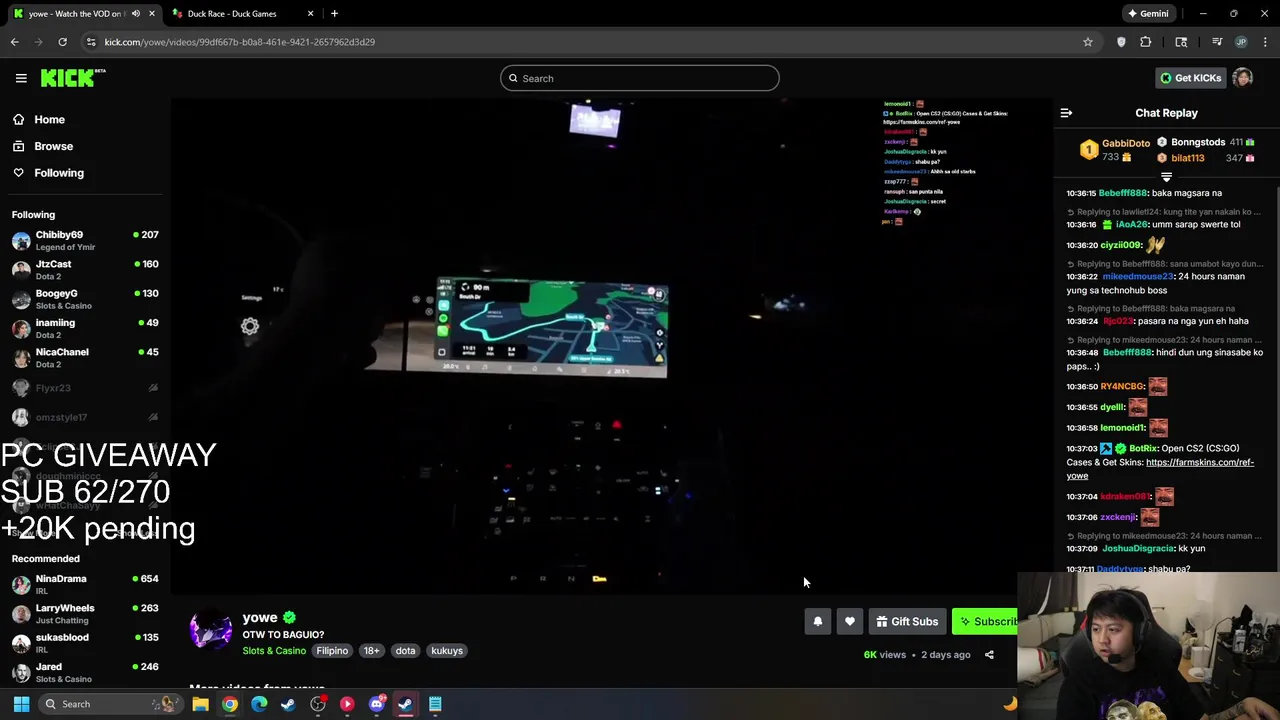Go back in browser history
This screenshot has width=1280, height=720.
click(14, 41)
